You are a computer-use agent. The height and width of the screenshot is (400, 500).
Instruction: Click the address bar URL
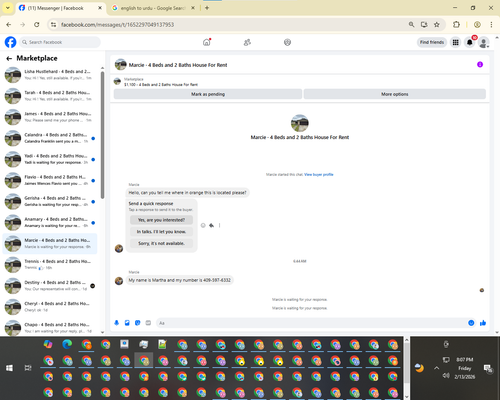(x=117, y=25)
